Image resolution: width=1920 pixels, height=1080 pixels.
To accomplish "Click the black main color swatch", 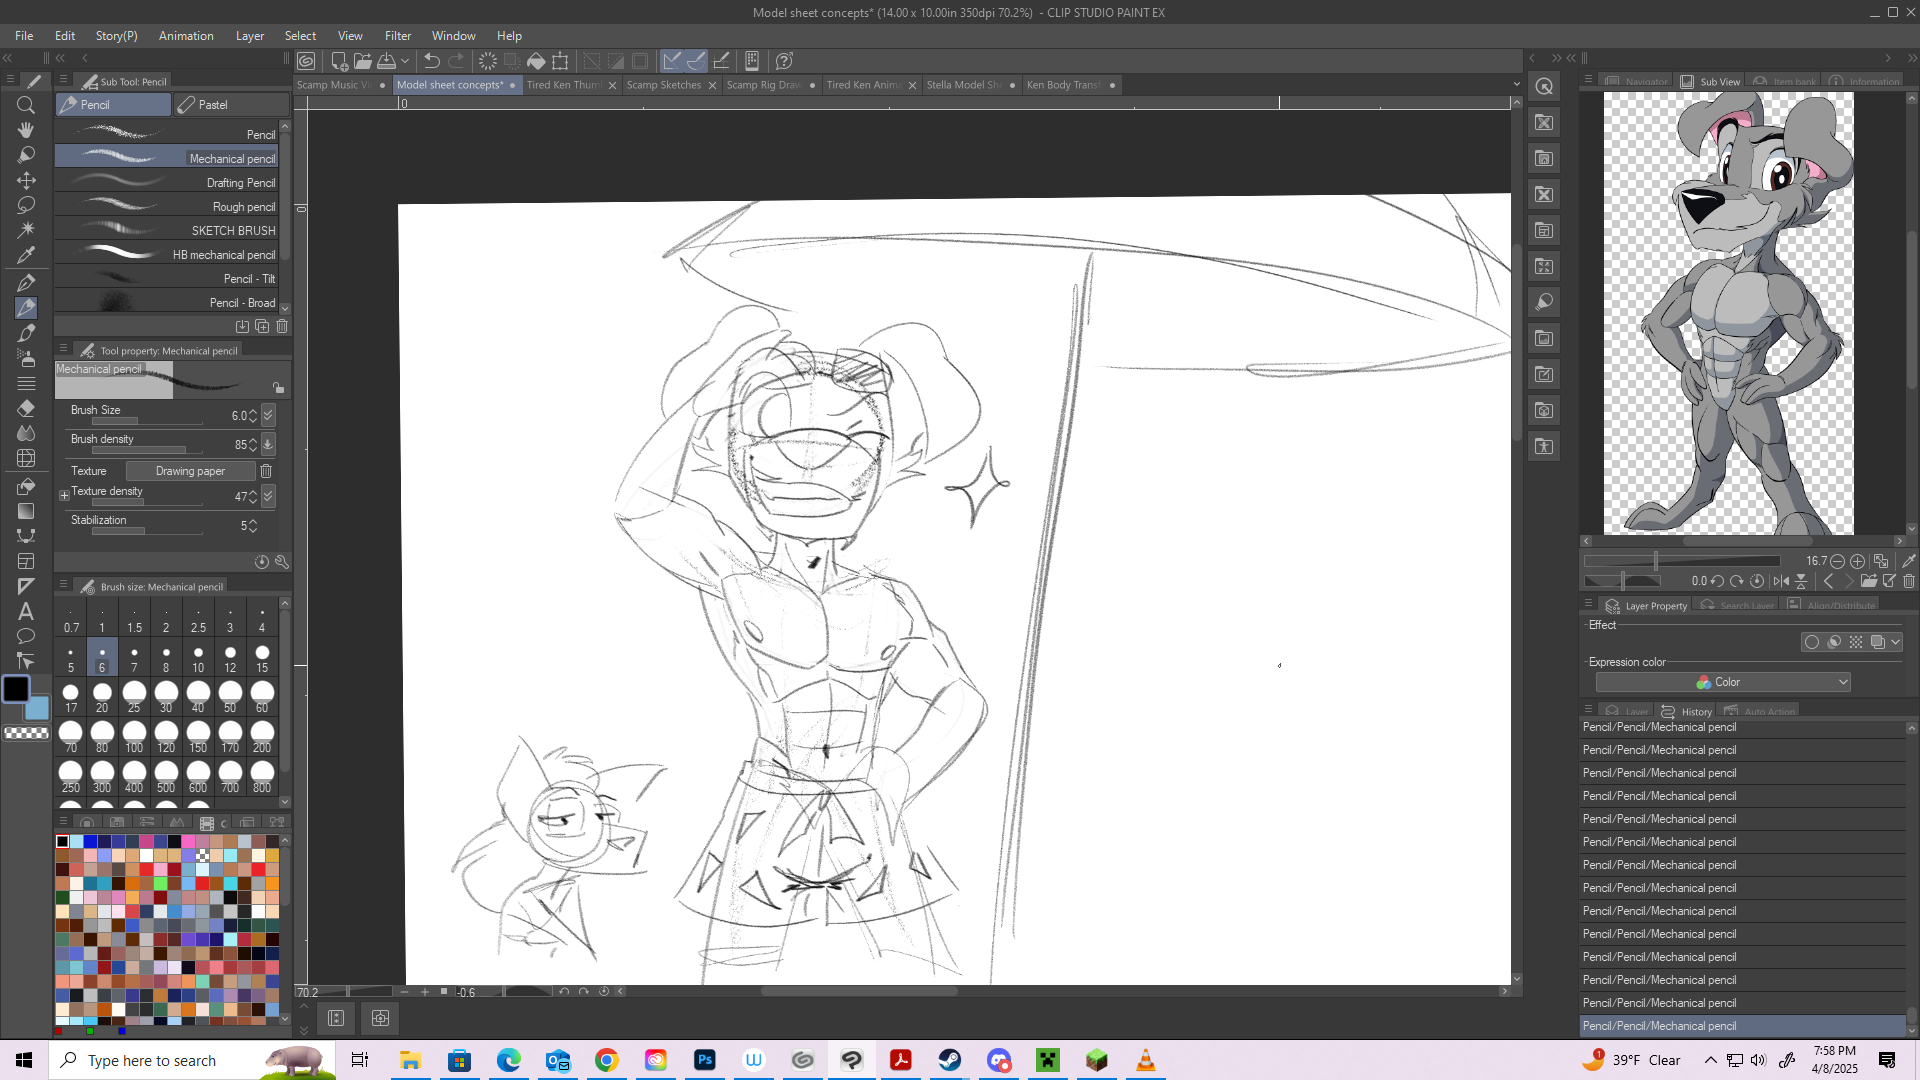I will (16, 689).
